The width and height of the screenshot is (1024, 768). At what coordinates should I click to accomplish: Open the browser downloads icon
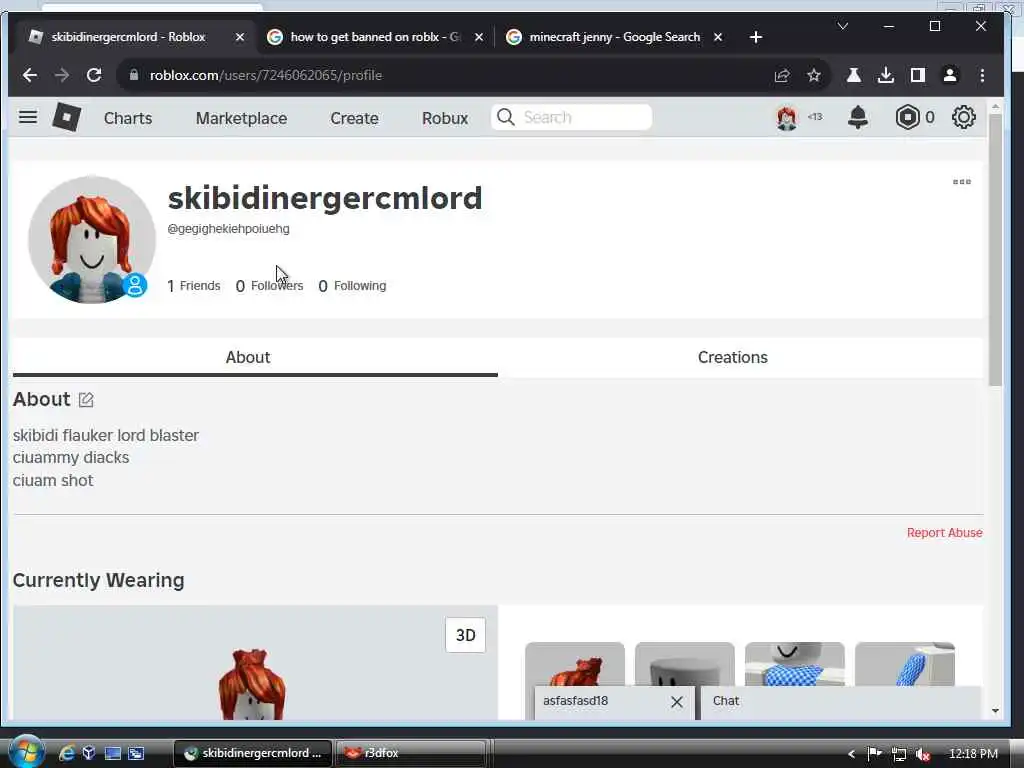(886, 75)
